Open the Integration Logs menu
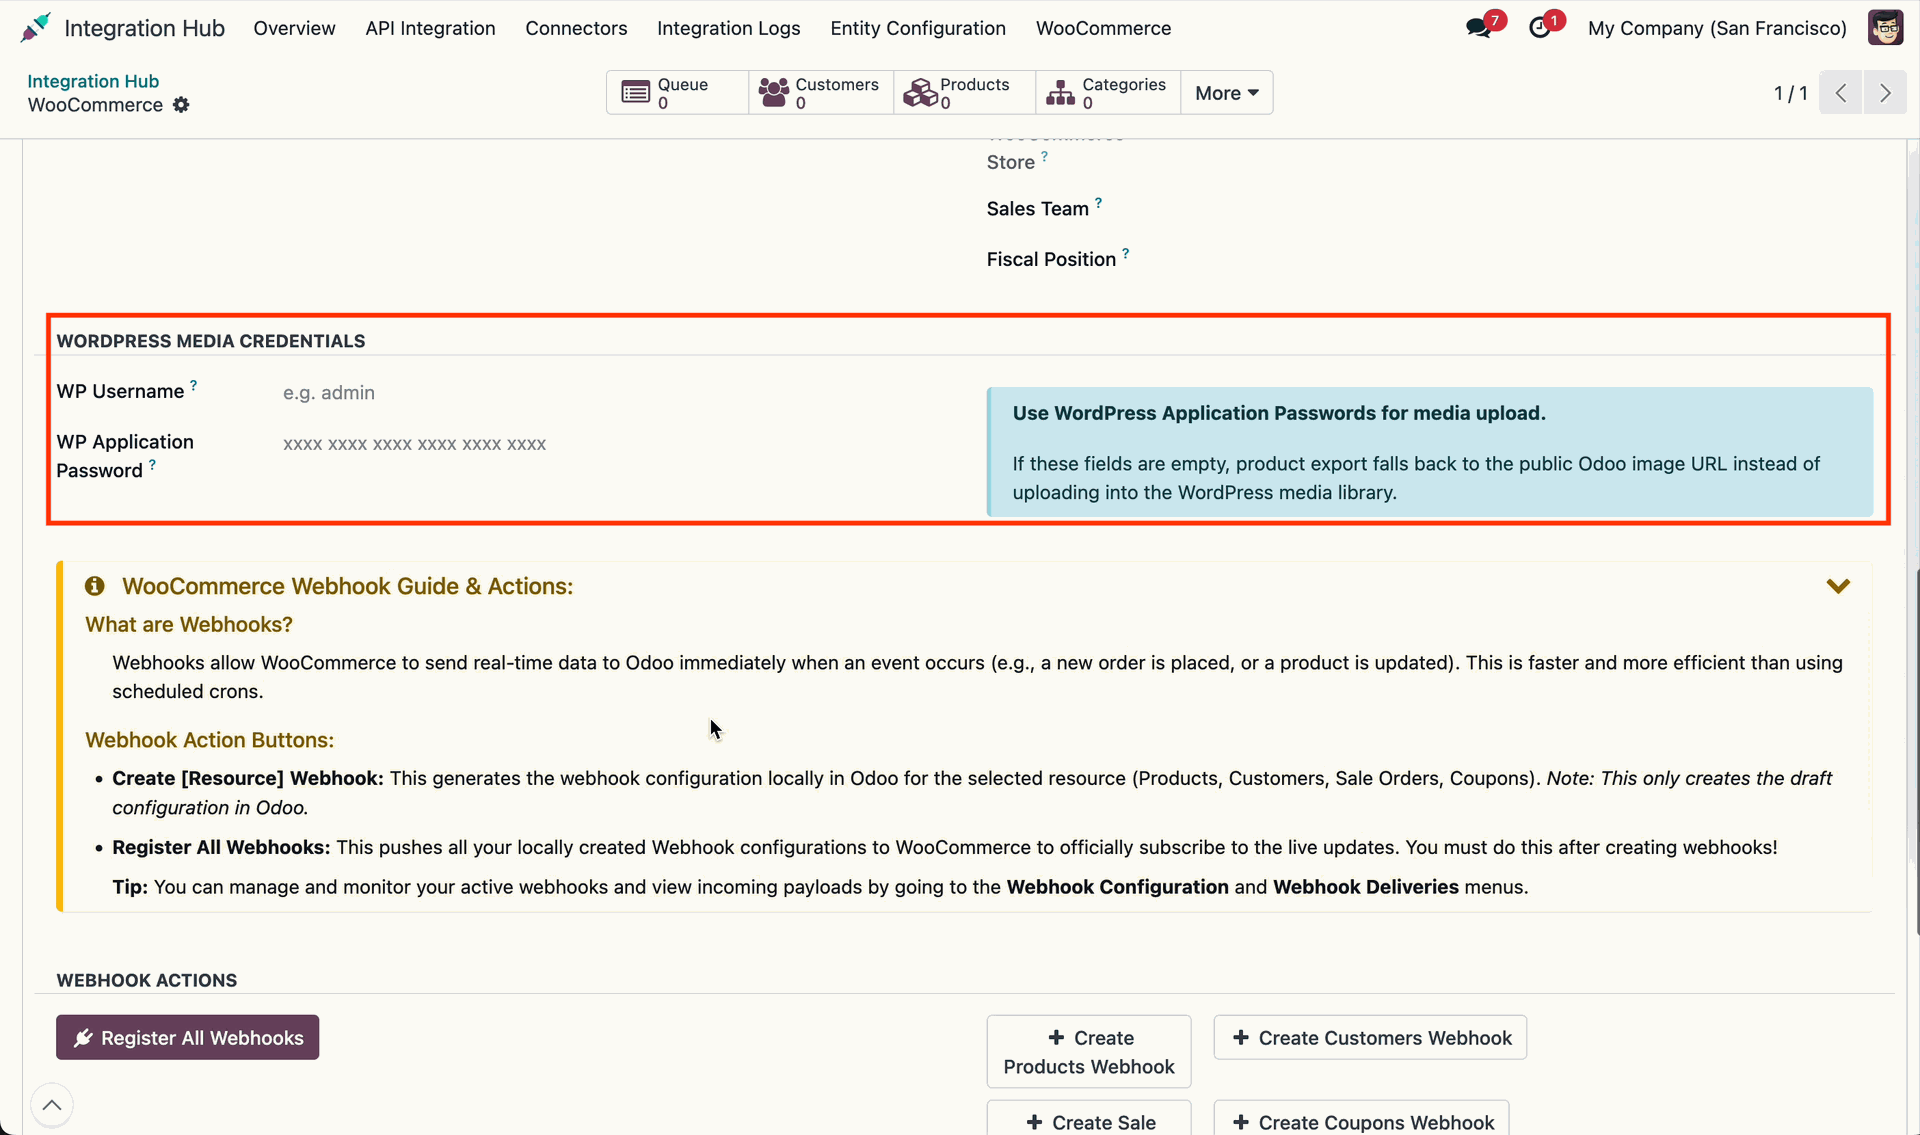 728,28
